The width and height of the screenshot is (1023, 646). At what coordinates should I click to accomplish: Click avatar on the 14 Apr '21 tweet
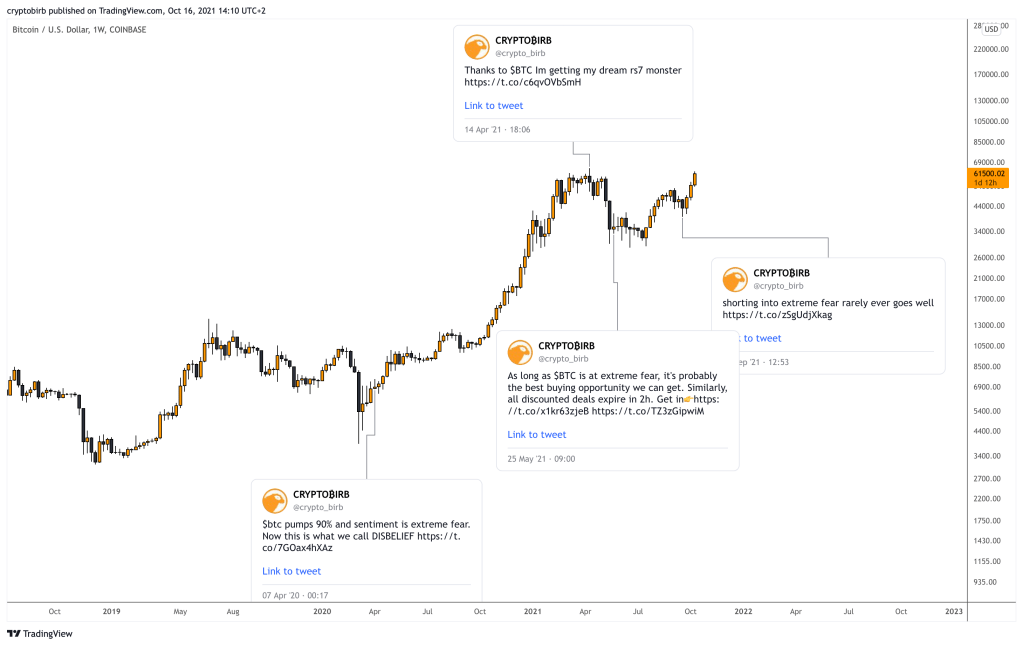[477, 46]
